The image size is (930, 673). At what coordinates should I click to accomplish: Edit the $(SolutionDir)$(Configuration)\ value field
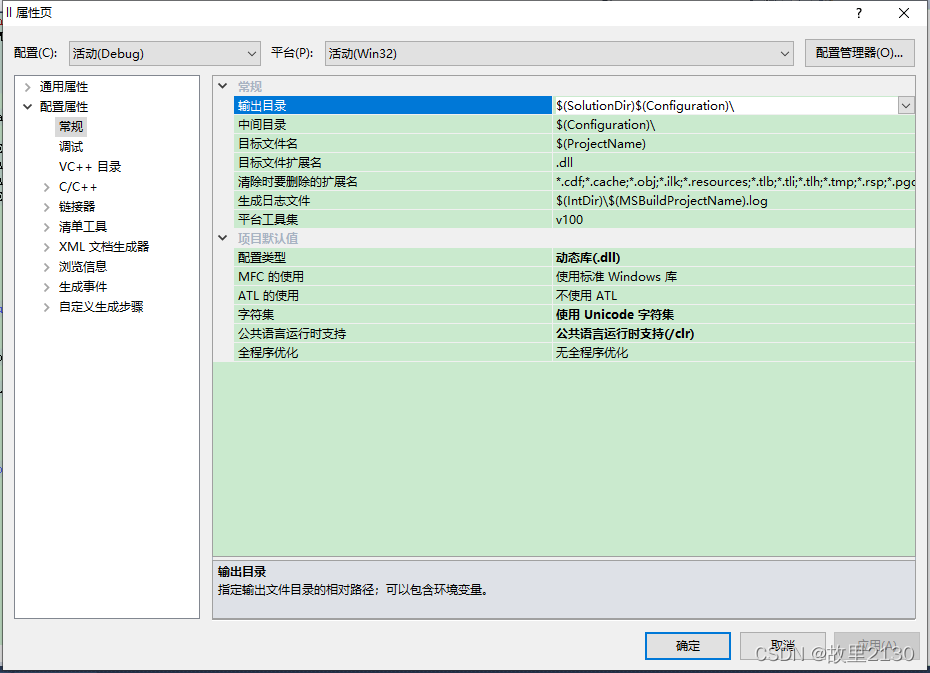(x=725, y=106)
